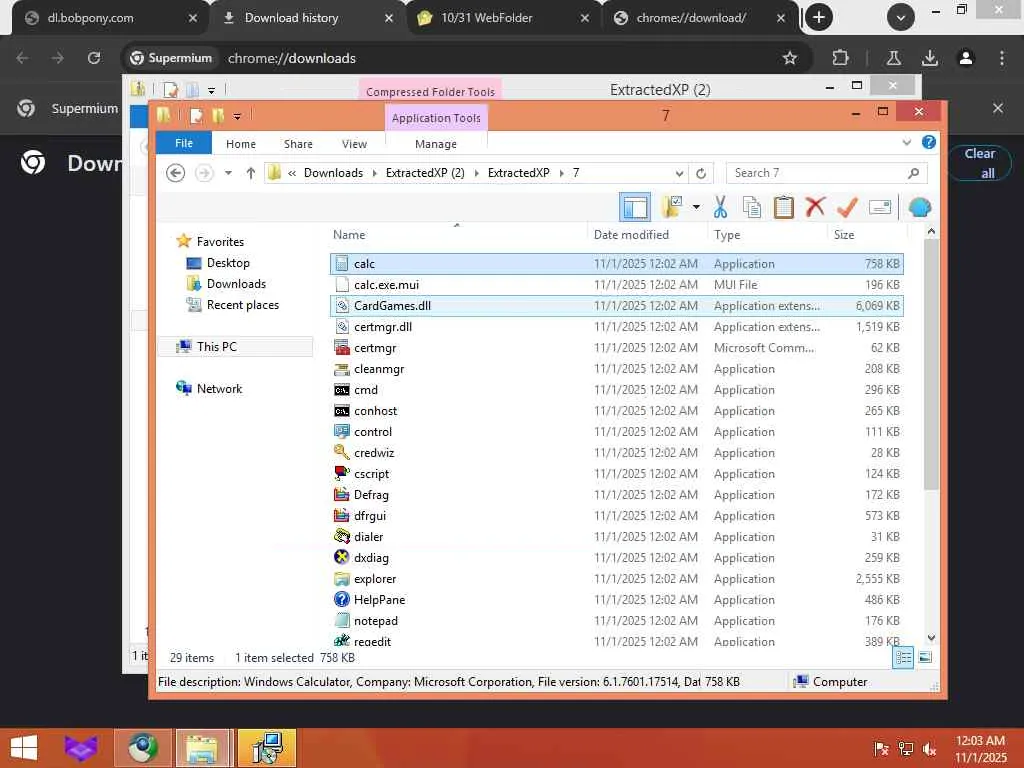
Task: Select the notepad file row
Action: click(x=616, y=620)
